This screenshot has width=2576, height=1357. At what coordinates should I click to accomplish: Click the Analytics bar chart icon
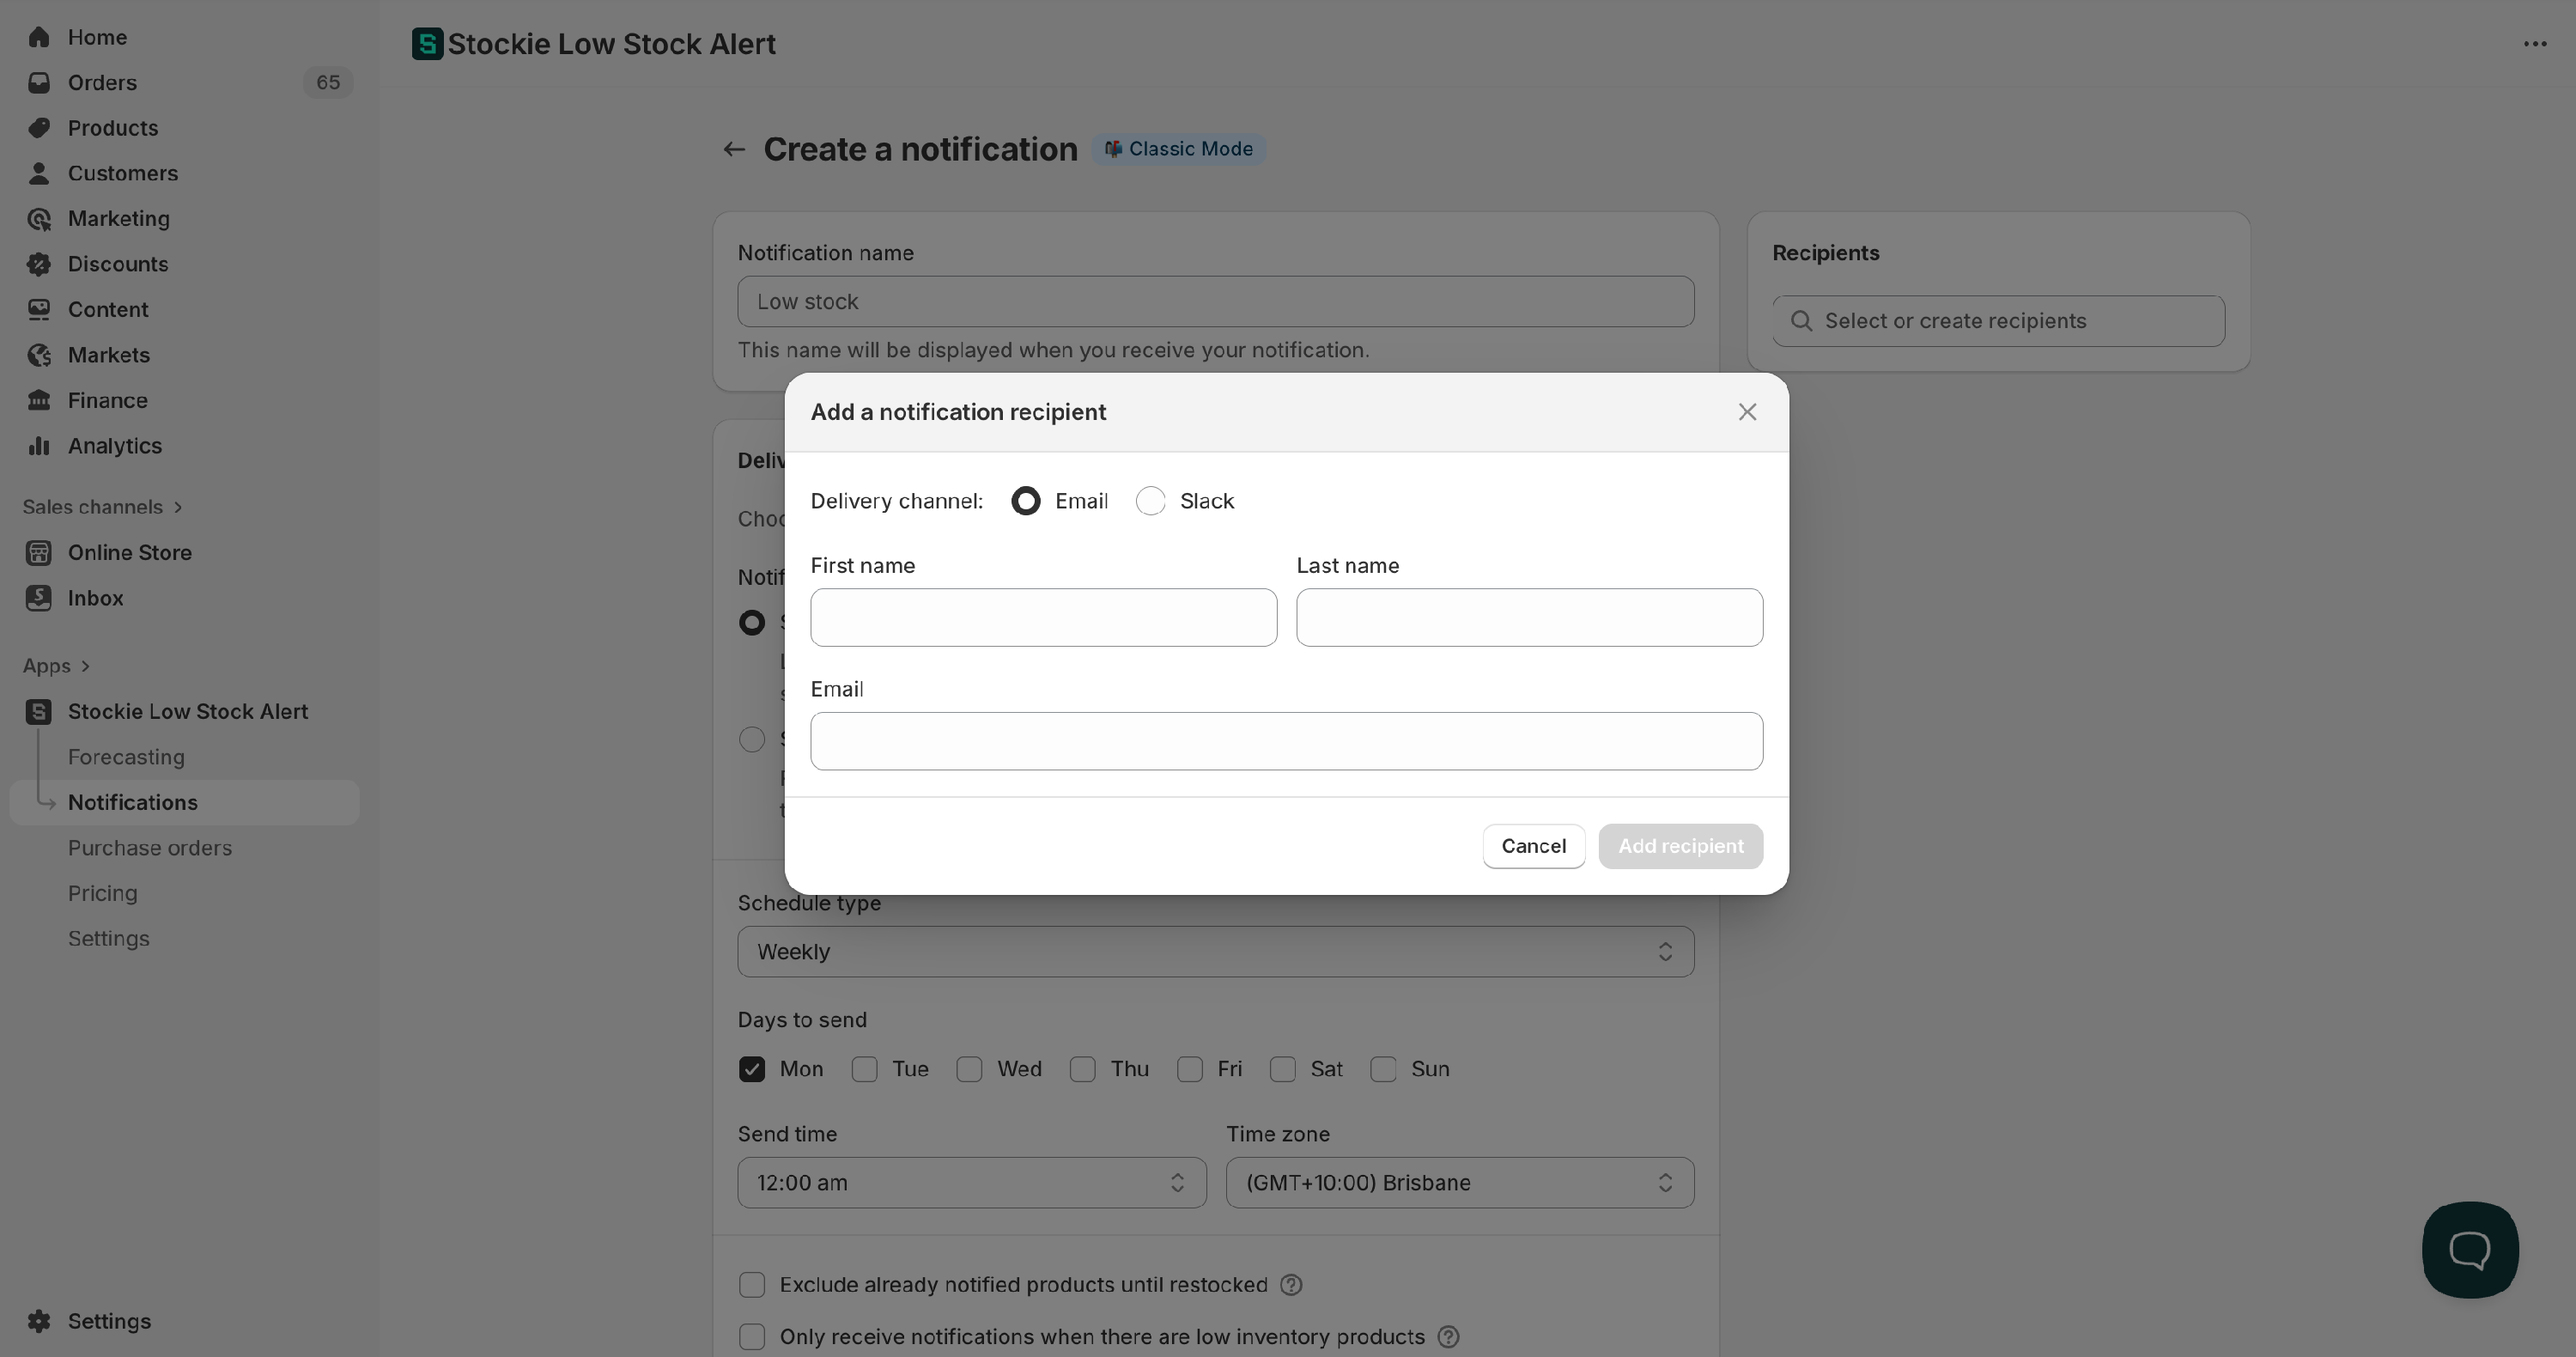pyautogui.click(x=39, y=446)
